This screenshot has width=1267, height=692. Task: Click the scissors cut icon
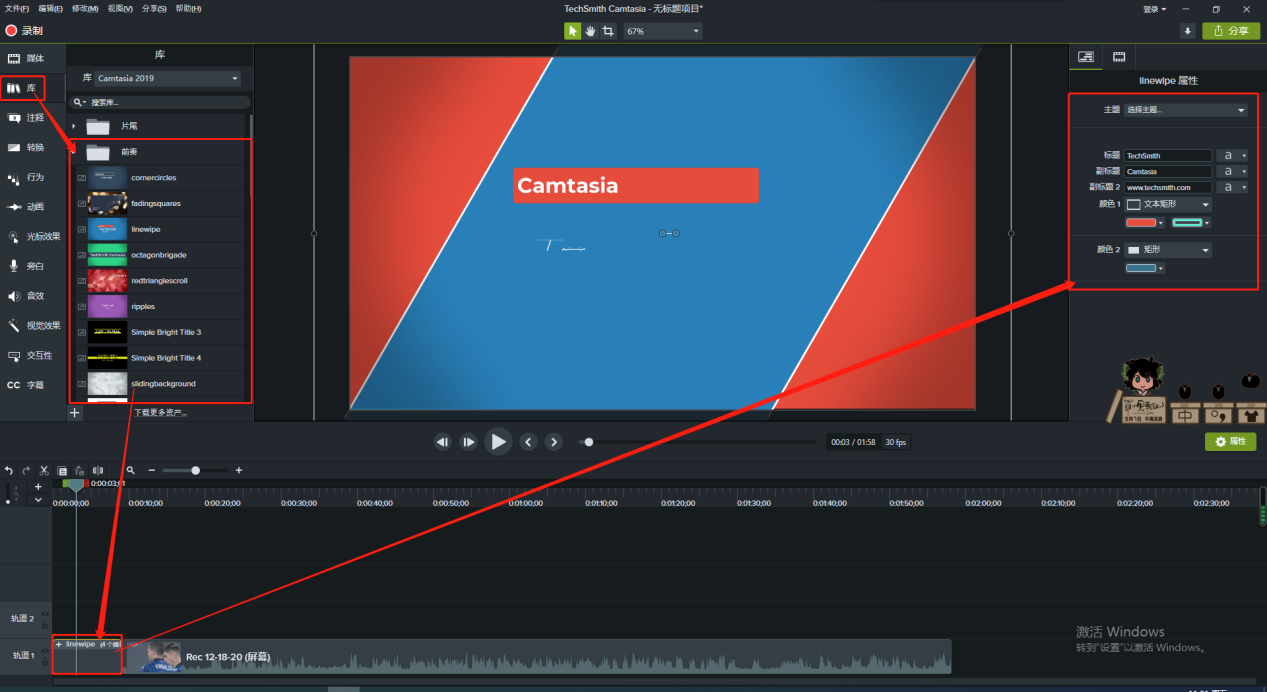44,470
